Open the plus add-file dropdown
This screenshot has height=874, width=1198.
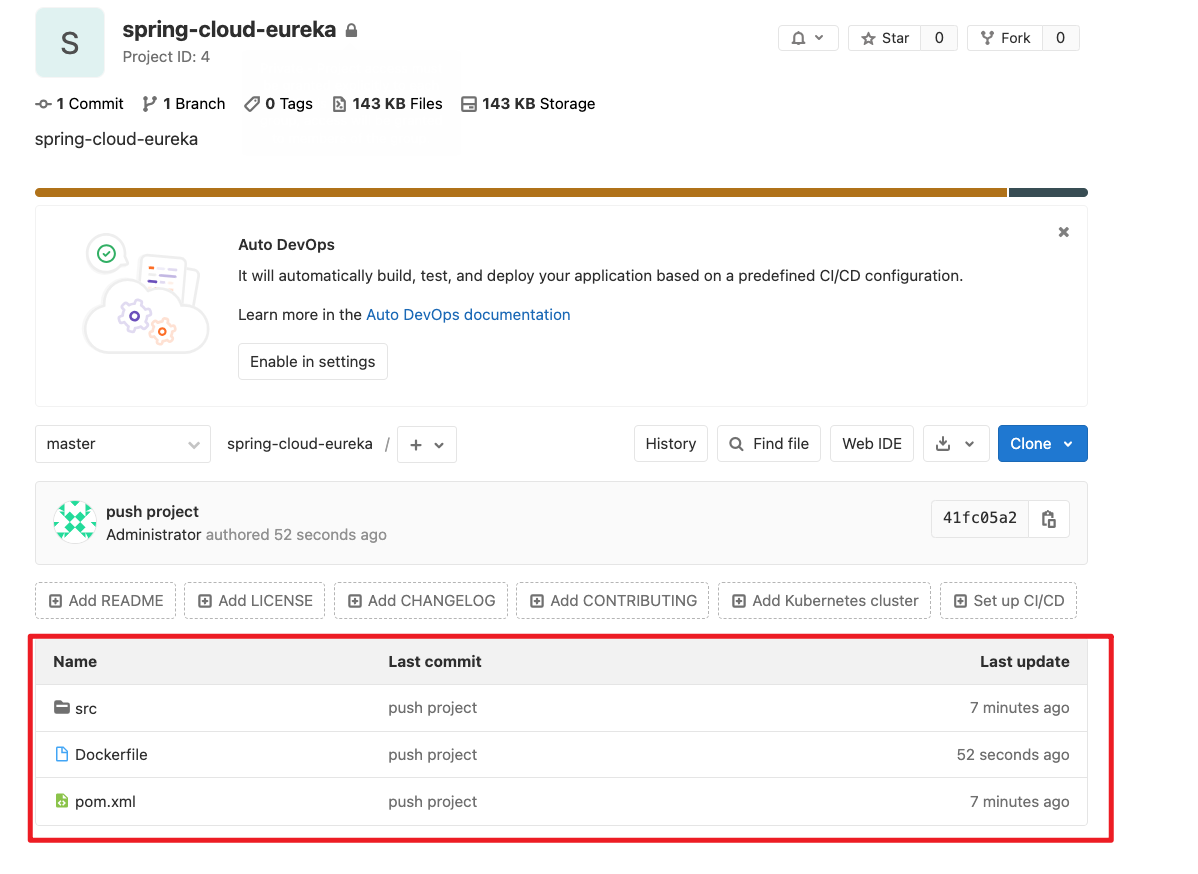[427, 445]
